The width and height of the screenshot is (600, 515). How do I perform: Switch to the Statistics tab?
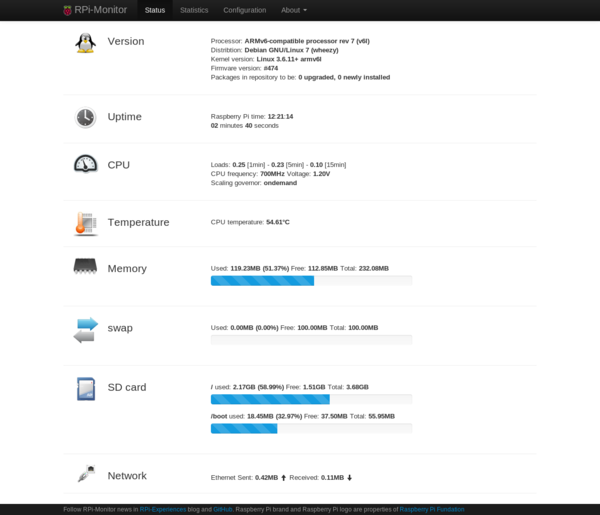[x=194, y=10]
